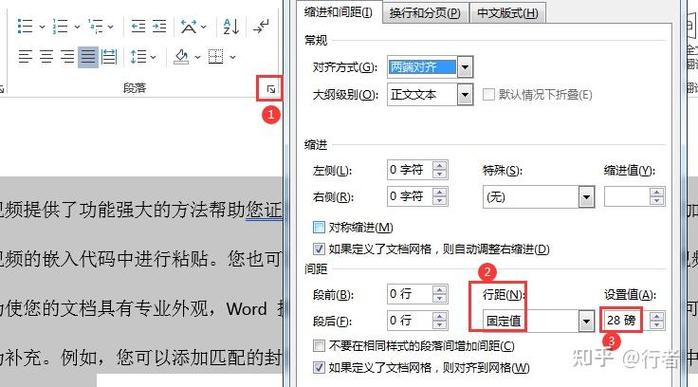698x387 pixels.
Task: Click the word "Word" in document text
Action: coord(246,309)
